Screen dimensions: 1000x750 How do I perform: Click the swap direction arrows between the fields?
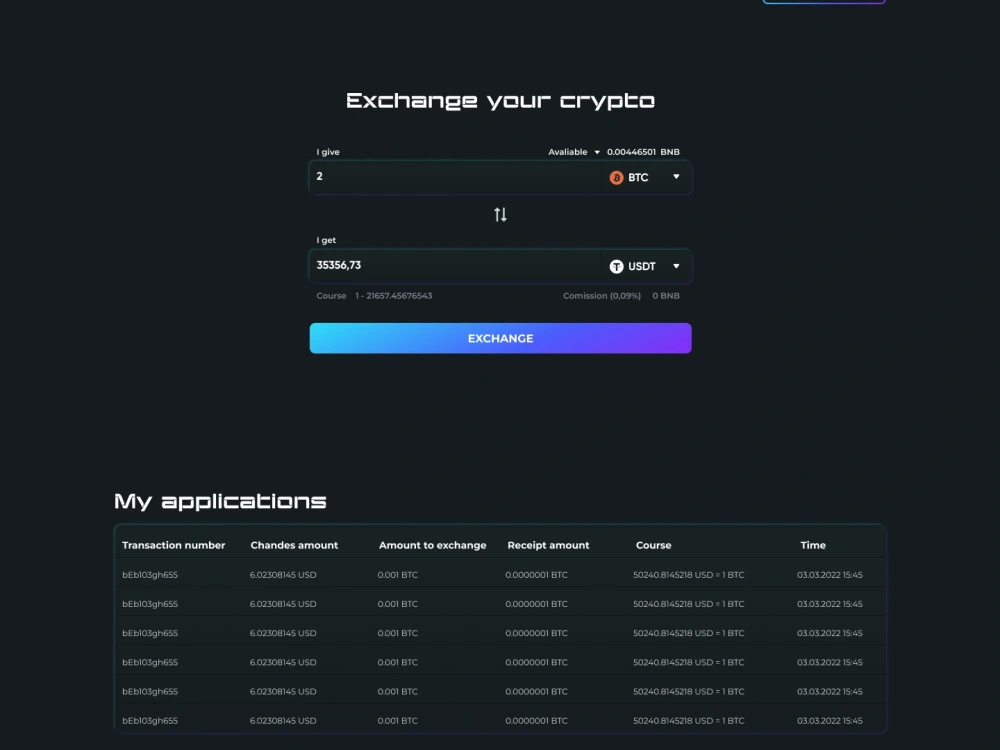pos(500,214)
